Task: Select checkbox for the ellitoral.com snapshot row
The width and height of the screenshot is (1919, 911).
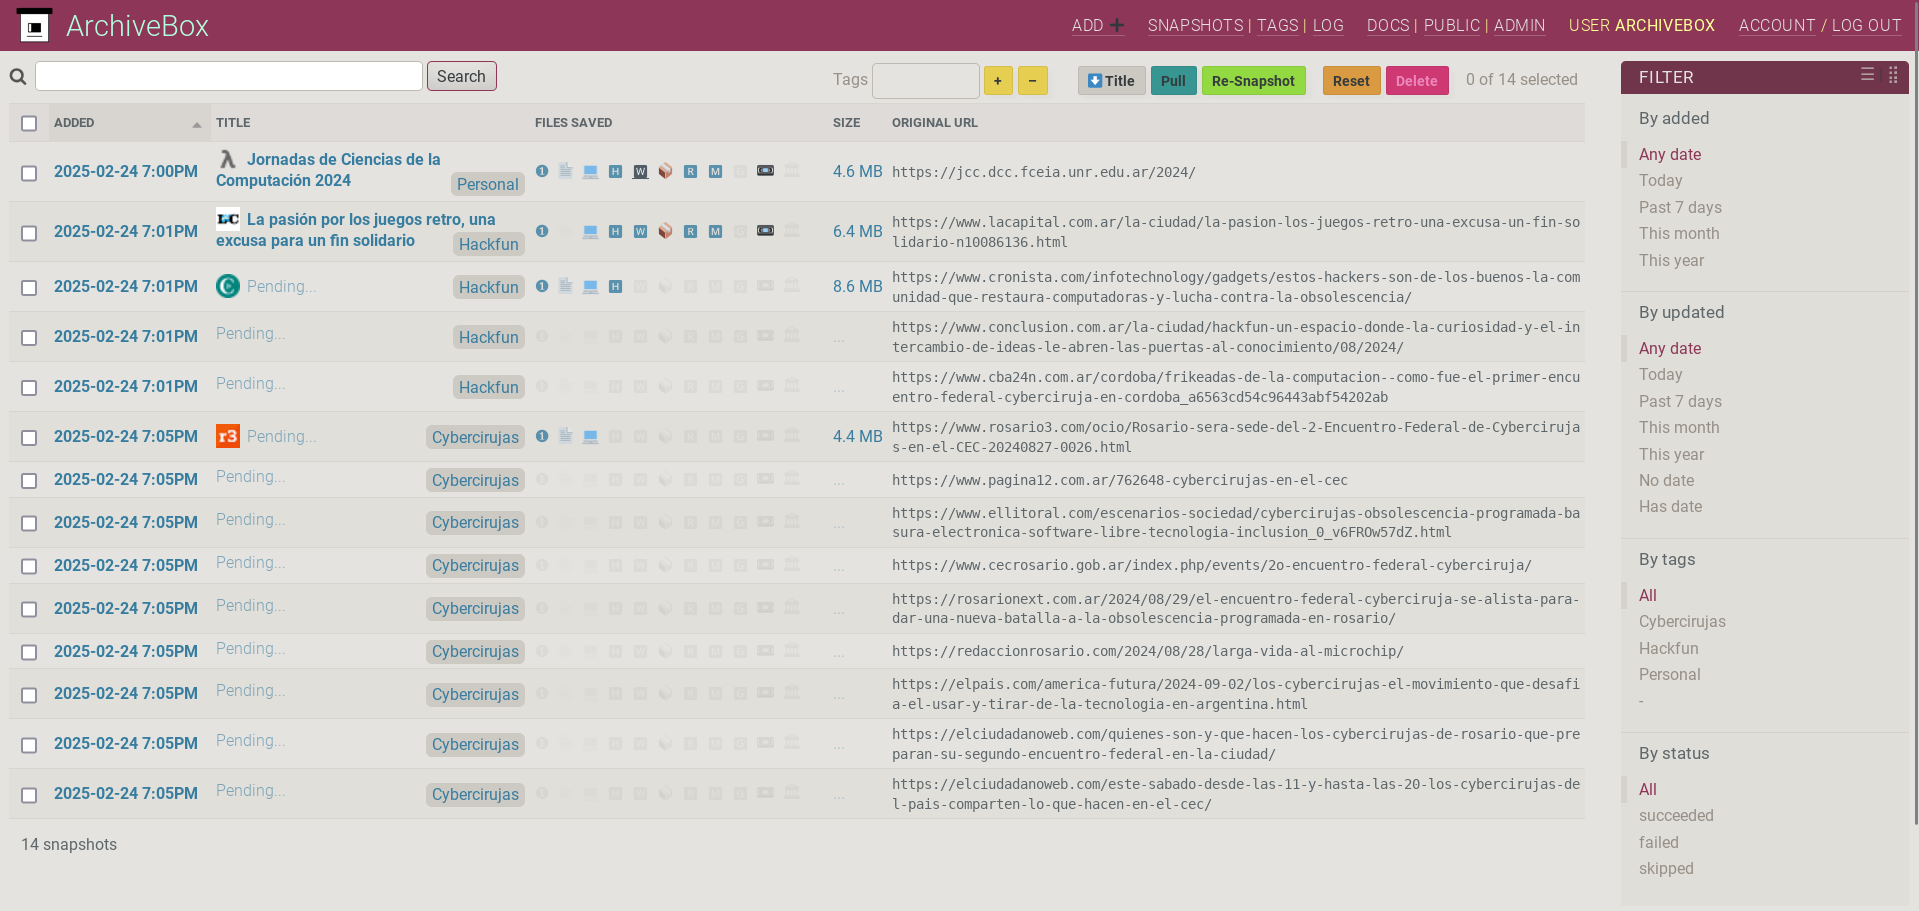Action: pyautogui.click(x=29, y=523)
